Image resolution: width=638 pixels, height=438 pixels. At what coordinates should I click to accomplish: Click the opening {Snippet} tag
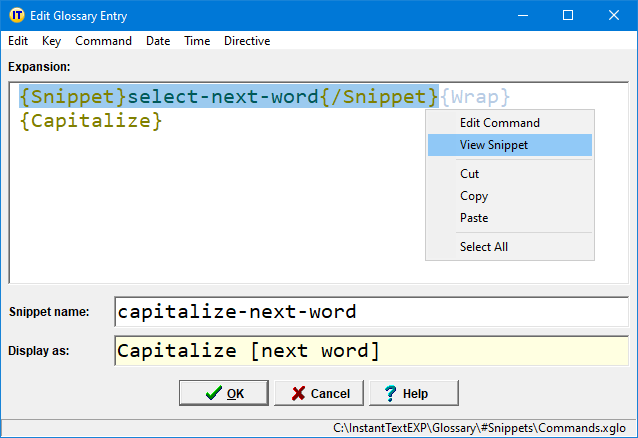coord(73,97)
